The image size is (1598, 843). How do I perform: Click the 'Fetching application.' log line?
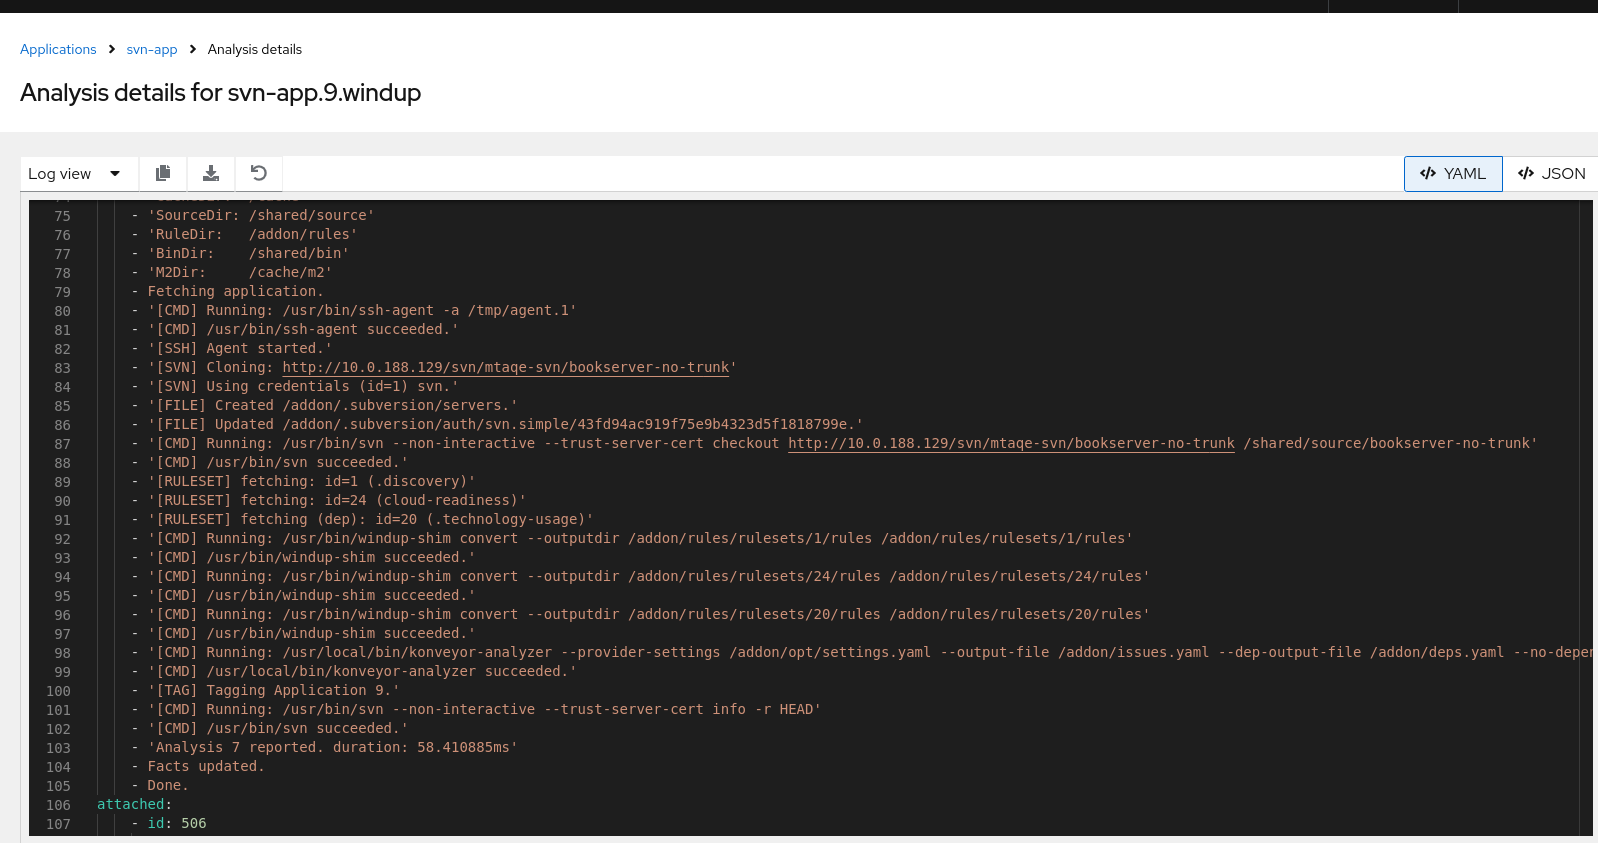[235, 291]
